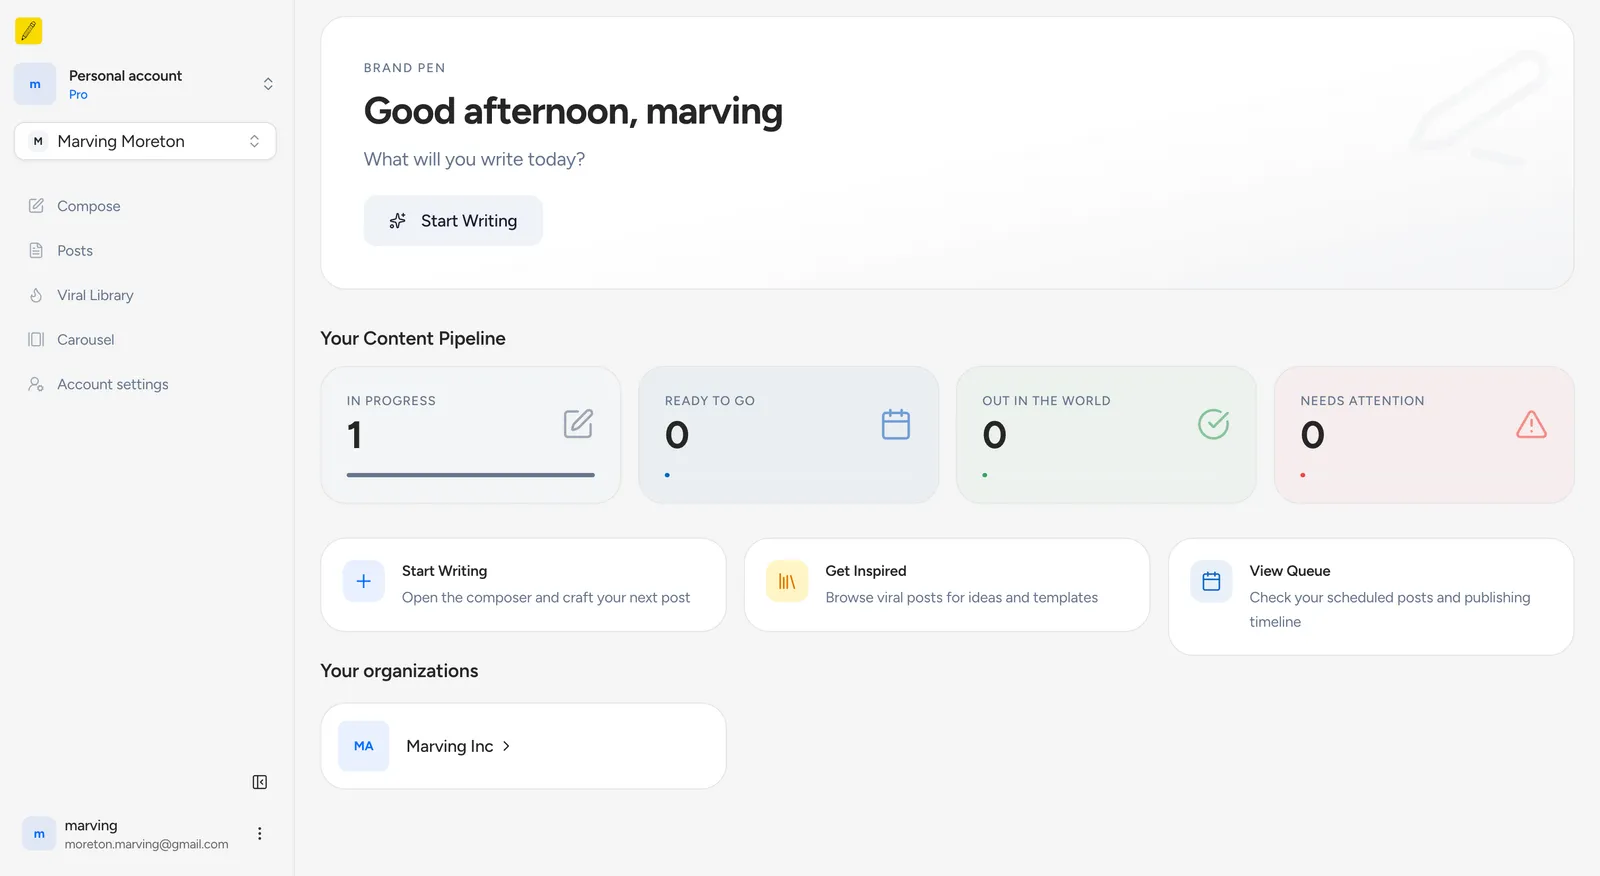
Task: Select Carousel from the sidebar menu
Action: click(x=85, y=340)
